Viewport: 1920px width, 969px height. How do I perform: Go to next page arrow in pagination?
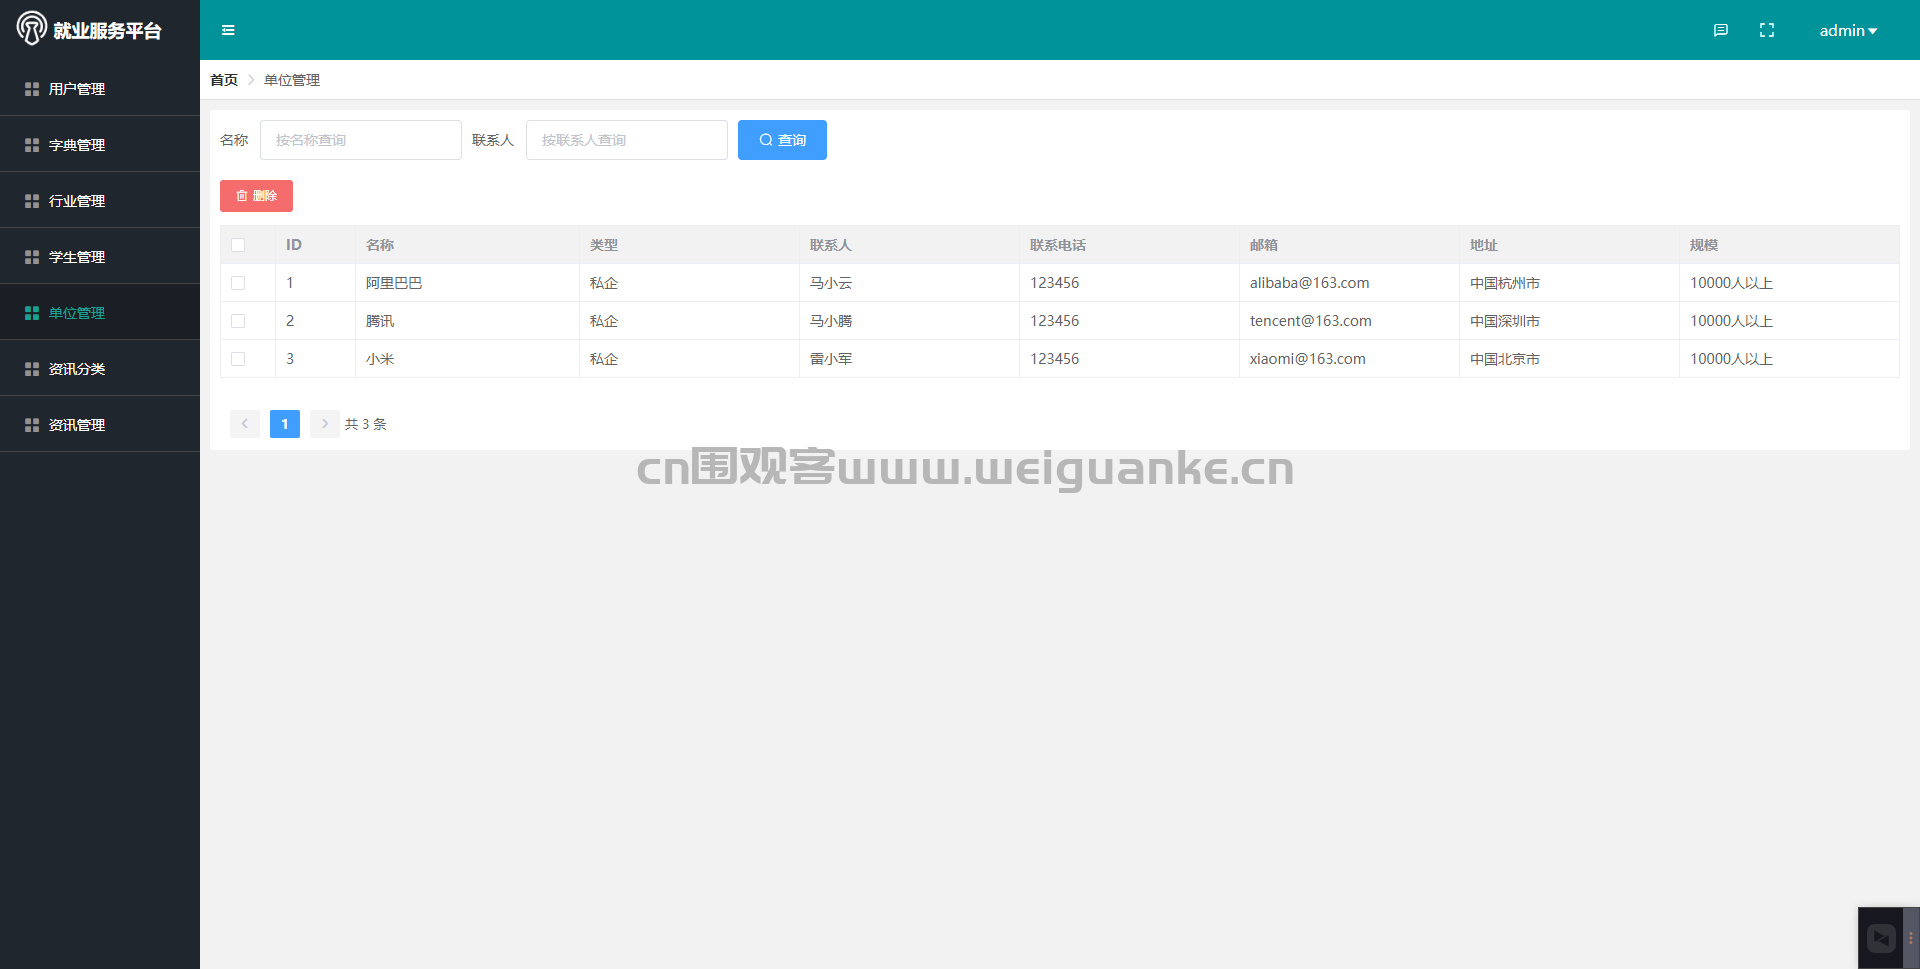(325, 424)
